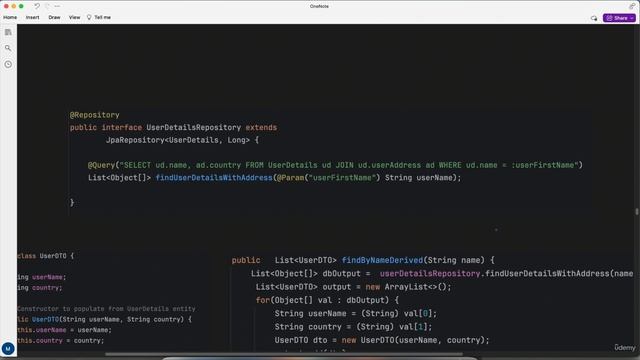
Task: Click JpaRepository<UserDetails, Long> line
Action: tap(182, 140)
